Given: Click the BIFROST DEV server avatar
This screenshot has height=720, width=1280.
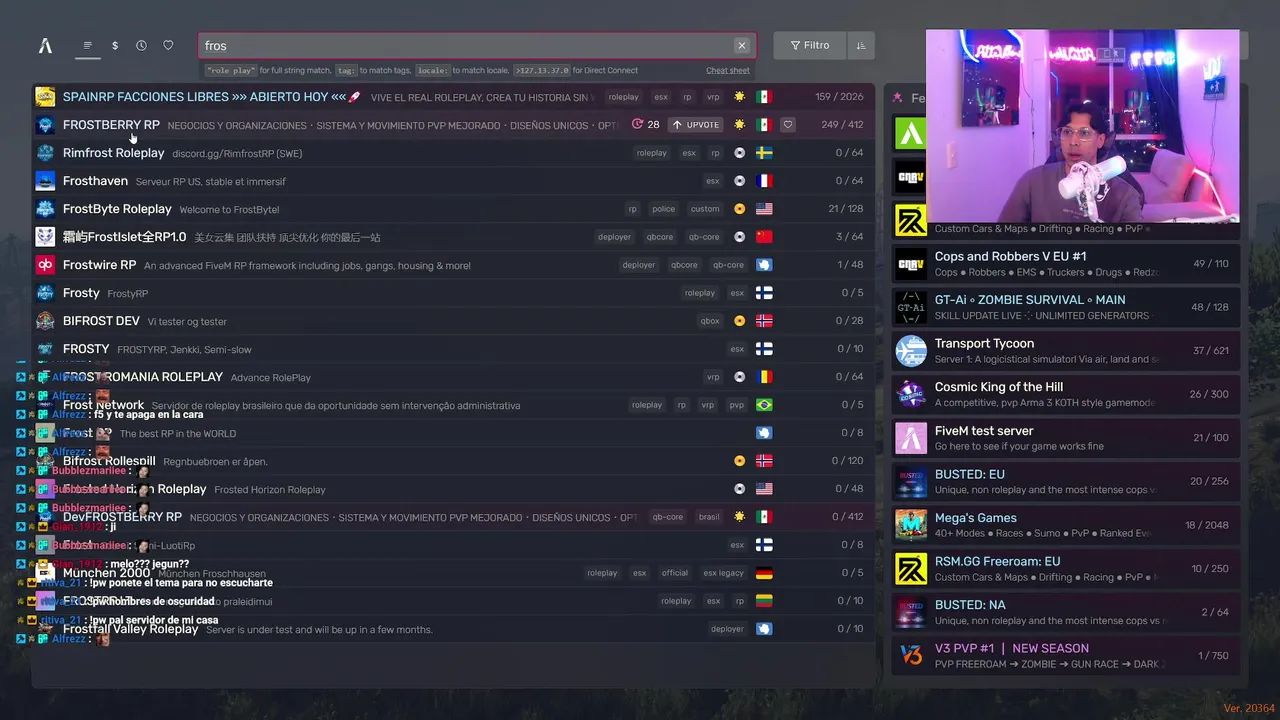Looking at the screenshot, I should (45, 321).
